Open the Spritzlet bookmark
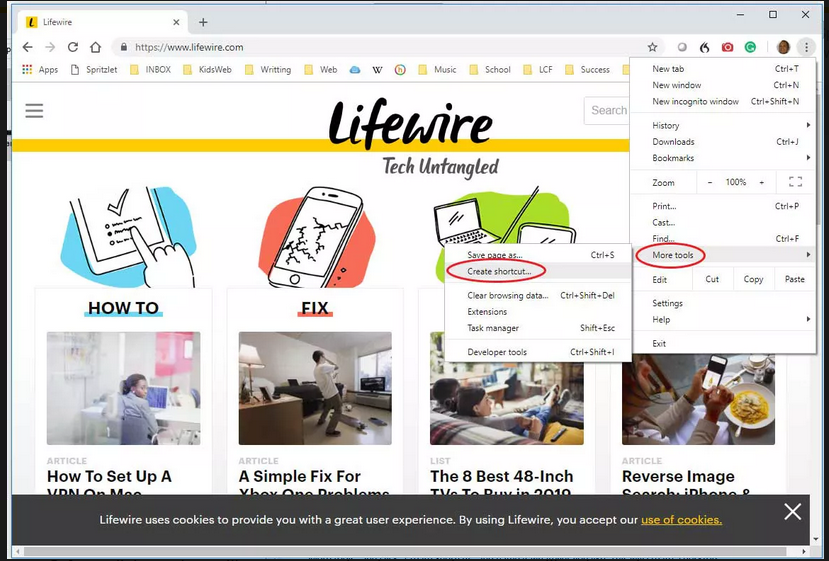The height and width of the screenshot is (561, 829). point(94,69)
